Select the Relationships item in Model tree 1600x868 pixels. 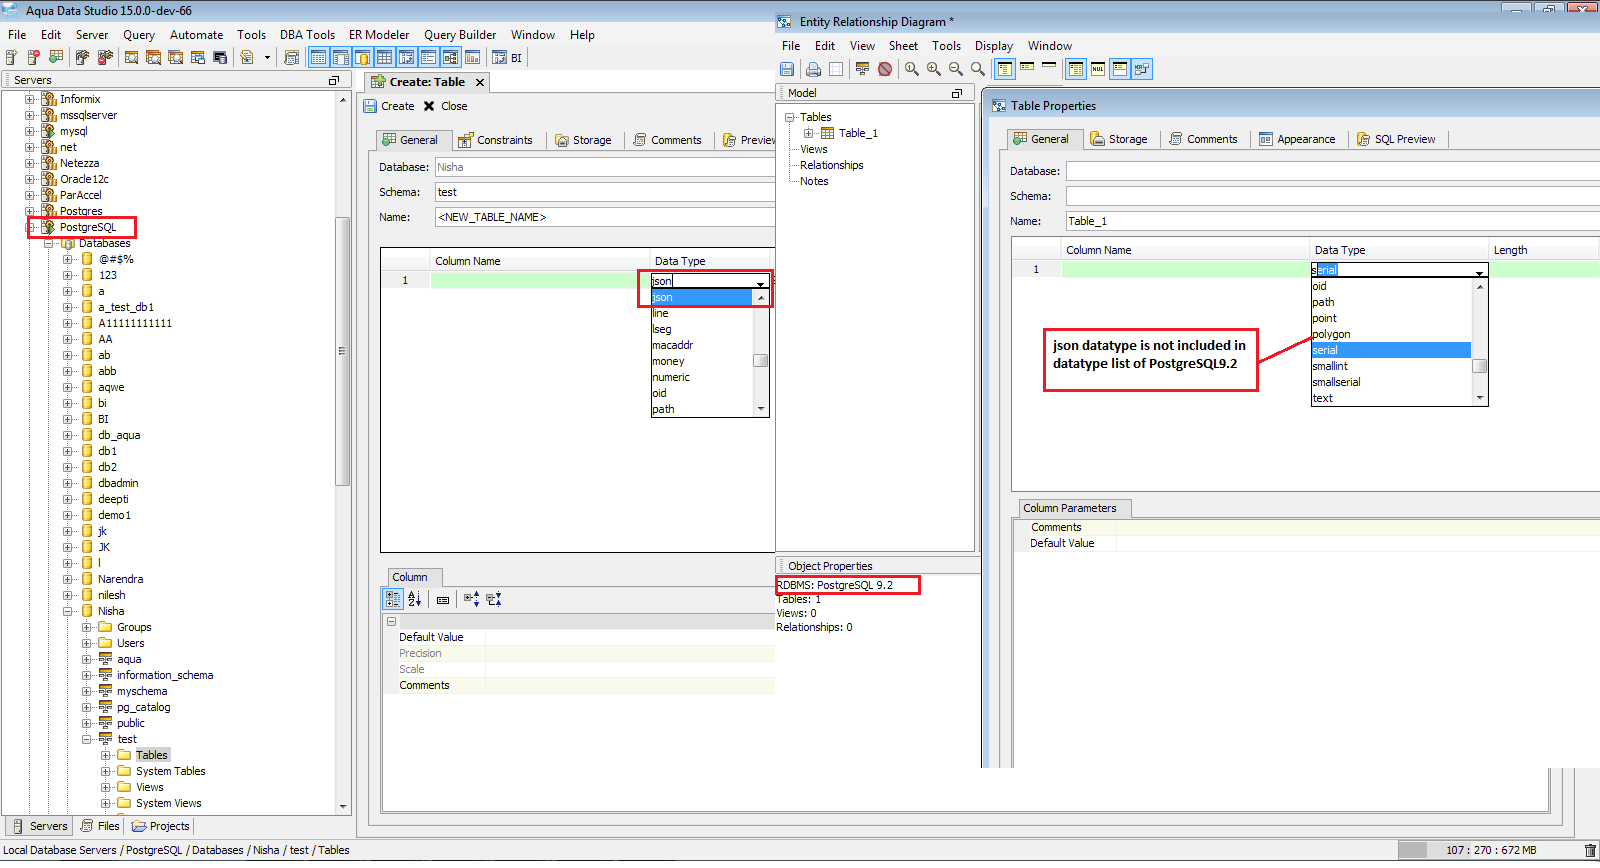click(x=831, y=165)
